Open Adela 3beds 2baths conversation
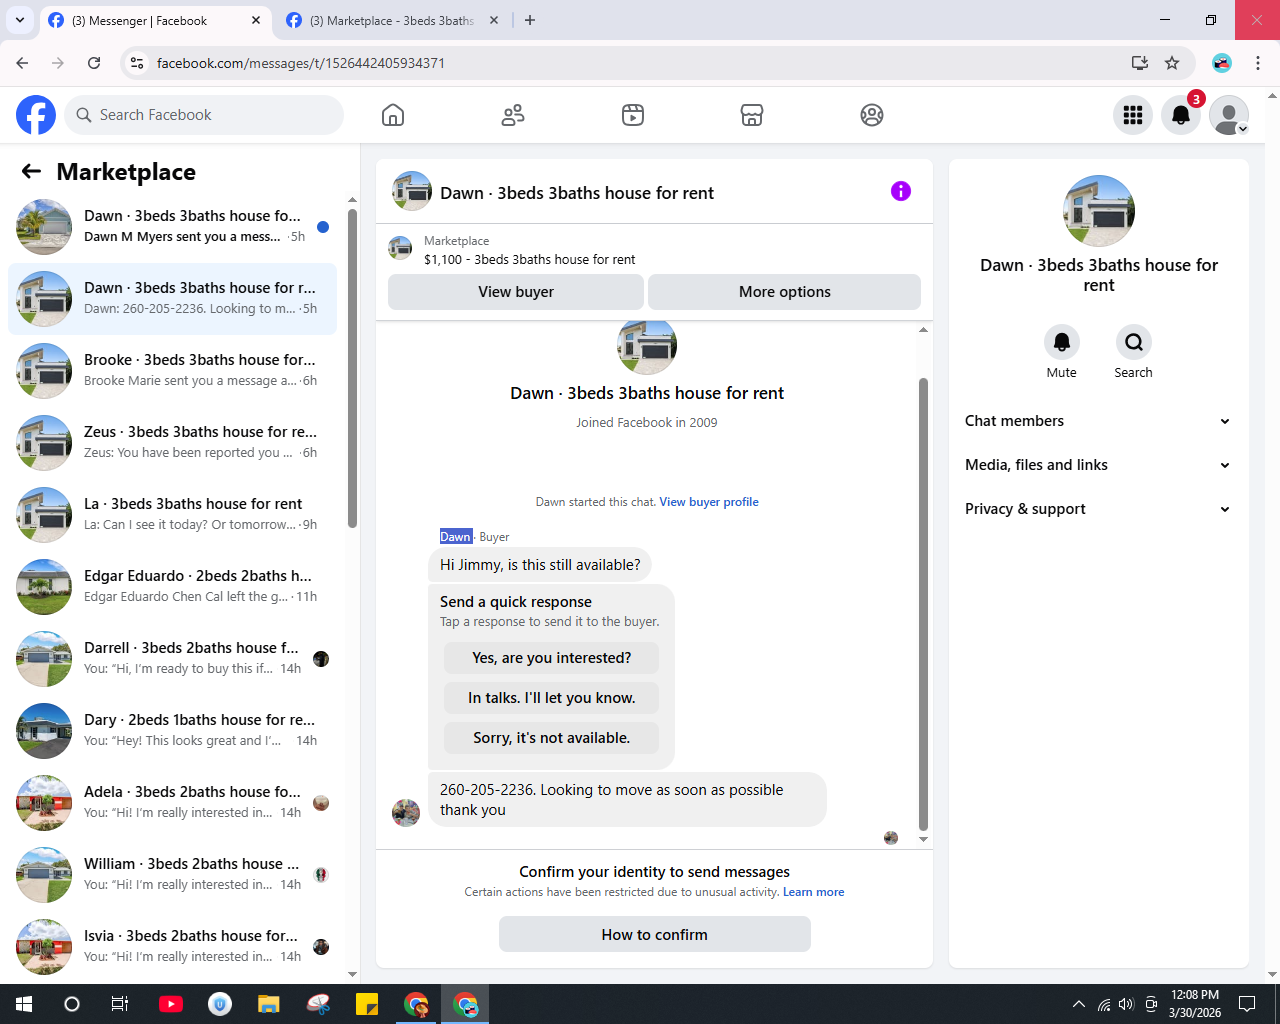Screen dimensions: 1280x1024 pyautogui.click(x=172, y=803)
